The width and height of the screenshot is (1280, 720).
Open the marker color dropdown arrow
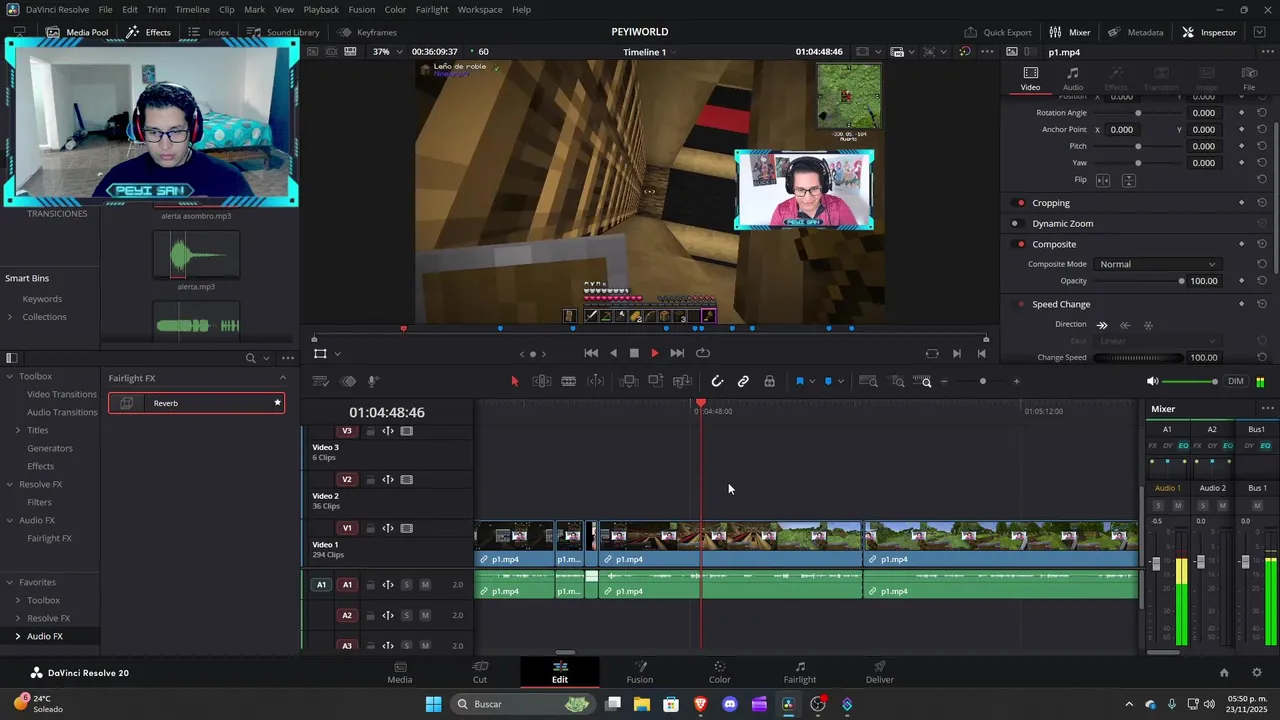(840, 381)
